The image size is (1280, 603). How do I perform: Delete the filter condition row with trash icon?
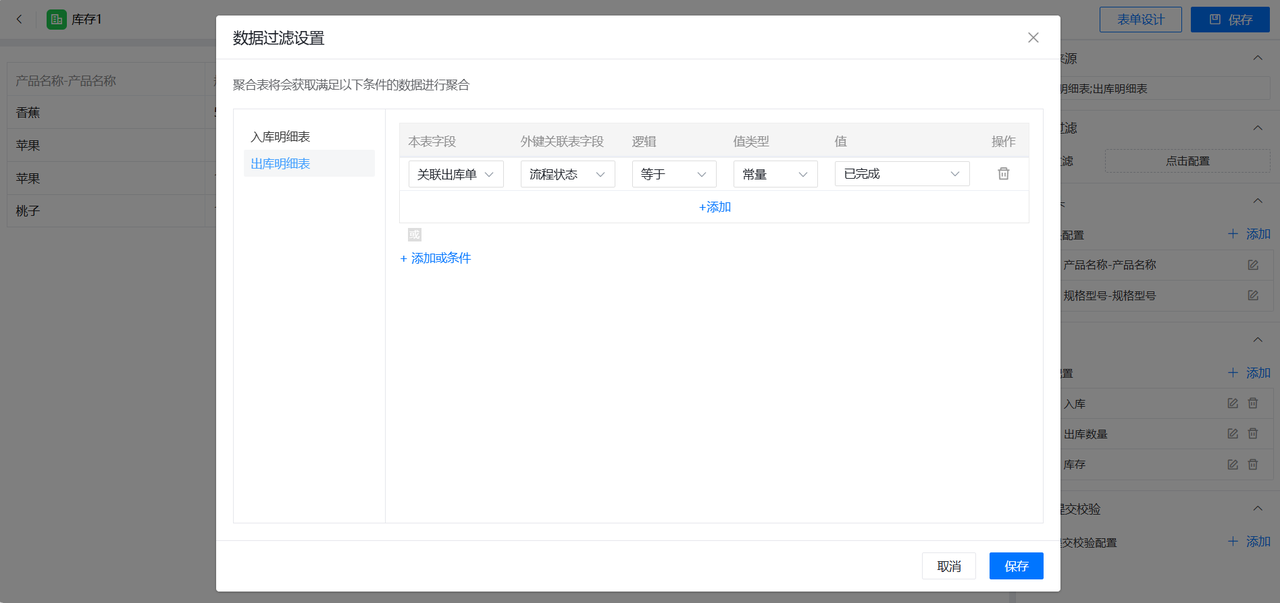pos(1003,174)
